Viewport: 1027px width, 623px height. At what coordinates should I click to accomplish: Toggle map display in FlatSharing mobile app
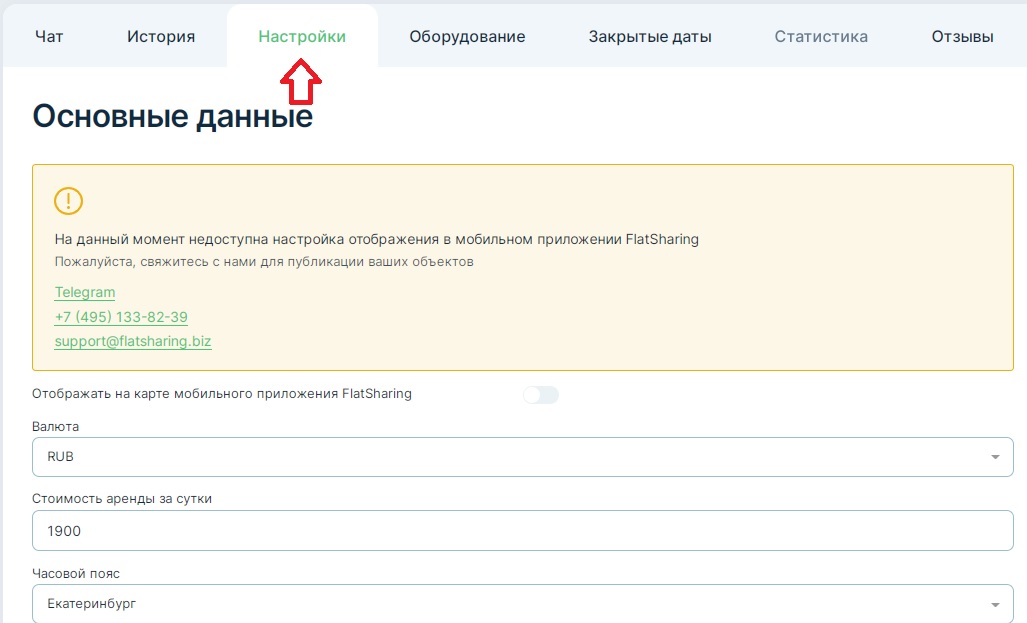pyautogui.click(x=540, y=395)
